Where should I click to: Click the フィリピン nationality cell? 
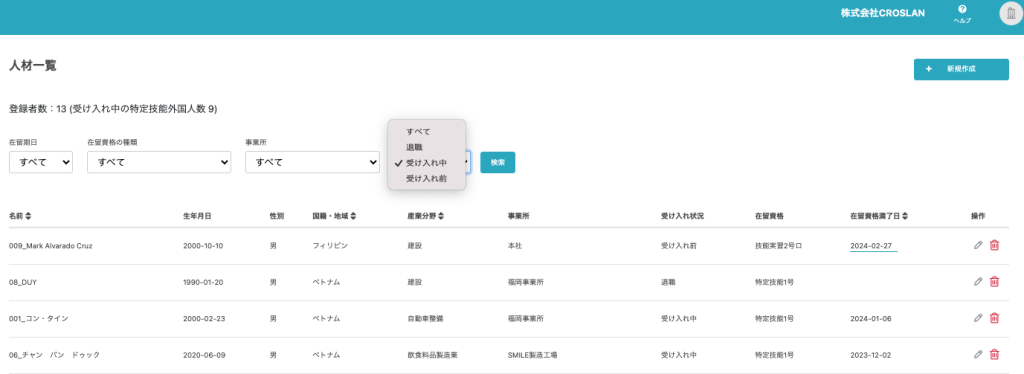pyautogui.click(x=330, y=246)
